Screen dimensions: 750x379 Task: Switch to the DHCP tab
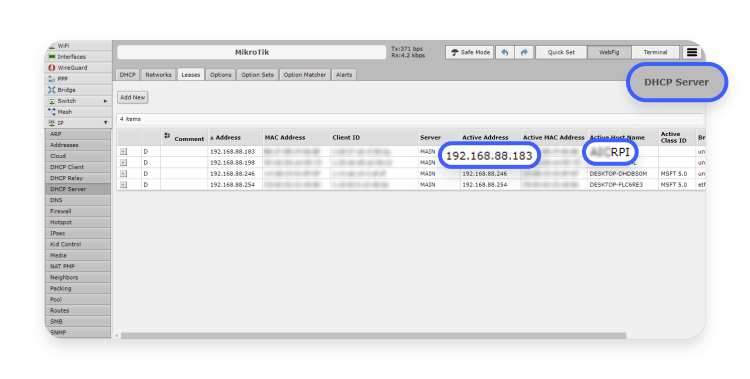coord(128,75)
